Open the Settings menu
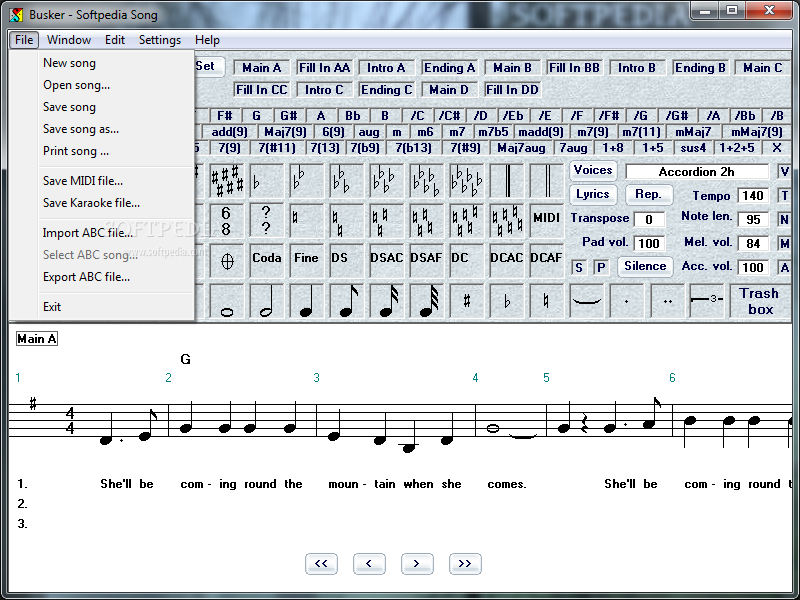Screen dimensions: 800x600 (160, 40)
